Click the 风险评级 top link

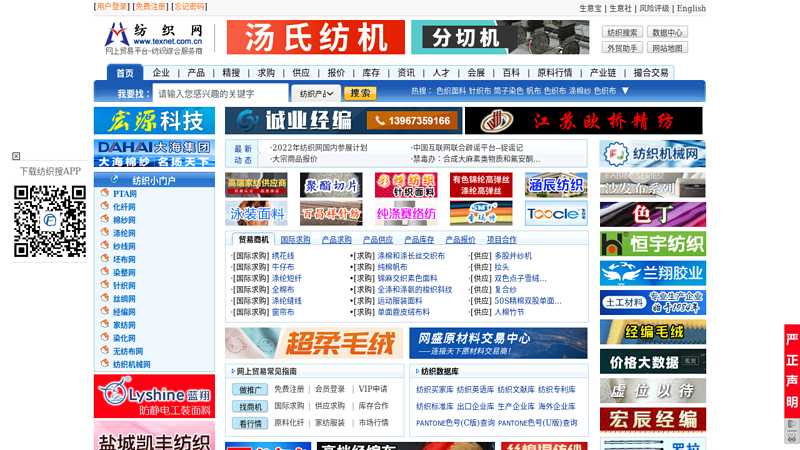[x=654, y=8]
